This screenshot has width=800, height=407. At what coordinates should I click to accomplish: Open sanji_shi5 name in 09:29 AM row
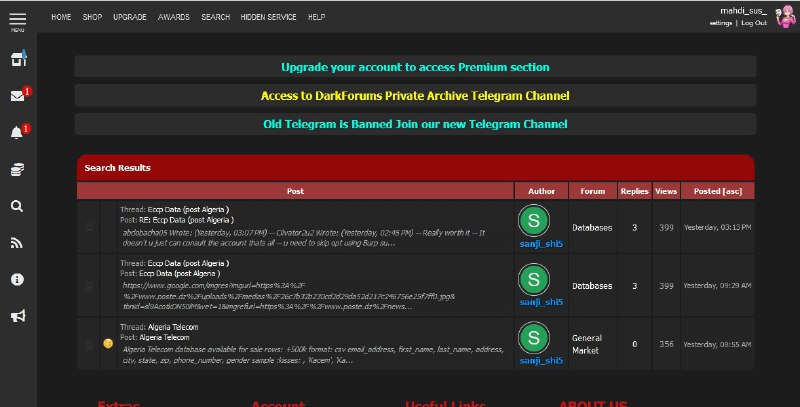click(541, 302)
